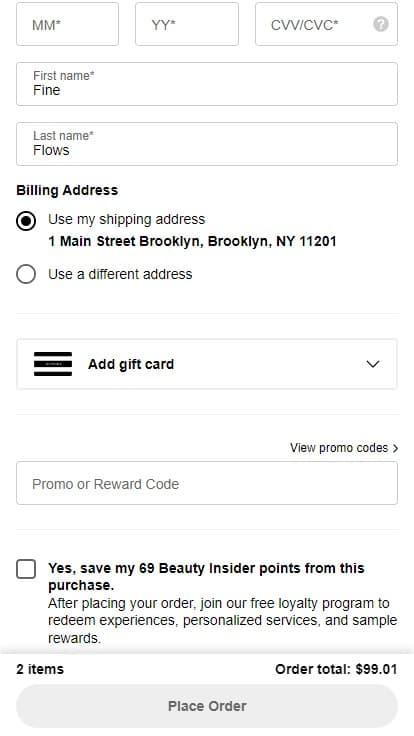Click the striped gift card icon
Viewport: 414px width, 736px height.
(x=53, y=364)
